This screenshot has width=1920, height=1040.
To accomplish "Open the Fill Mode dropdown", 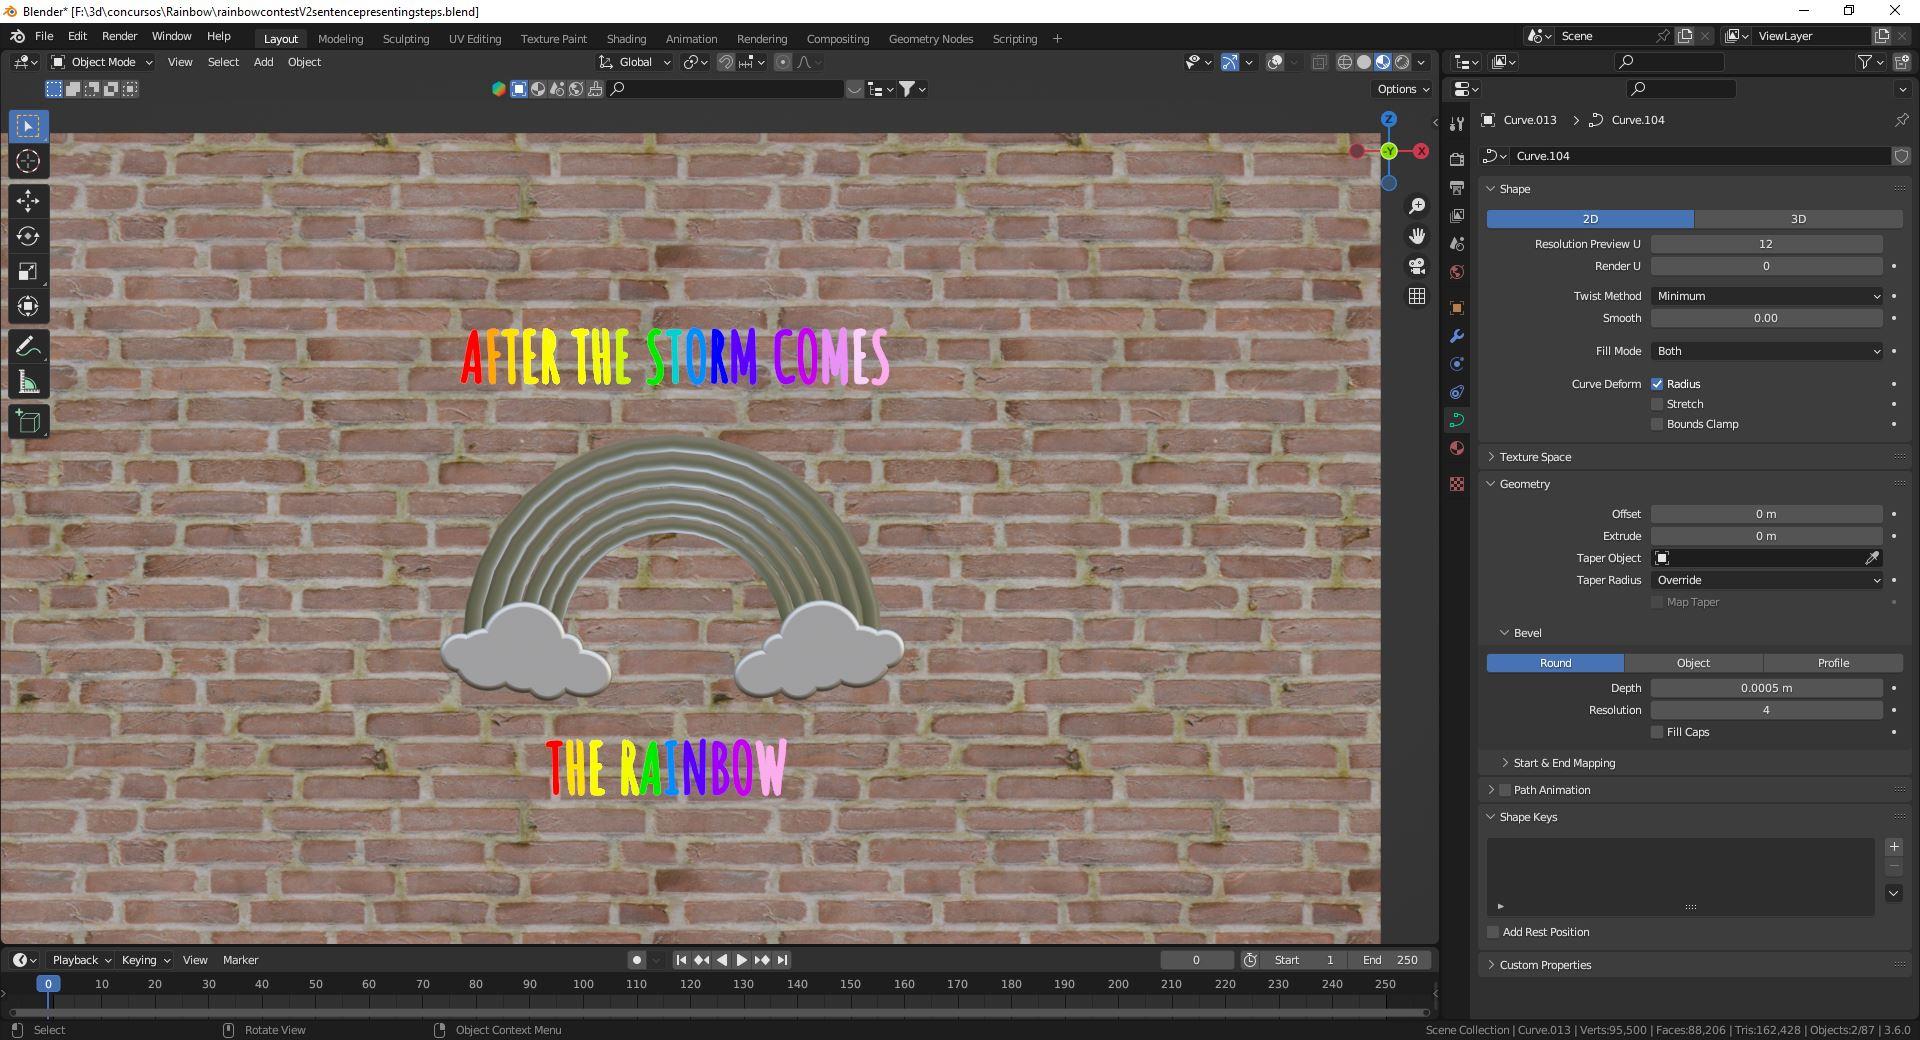I will 1767,351.
